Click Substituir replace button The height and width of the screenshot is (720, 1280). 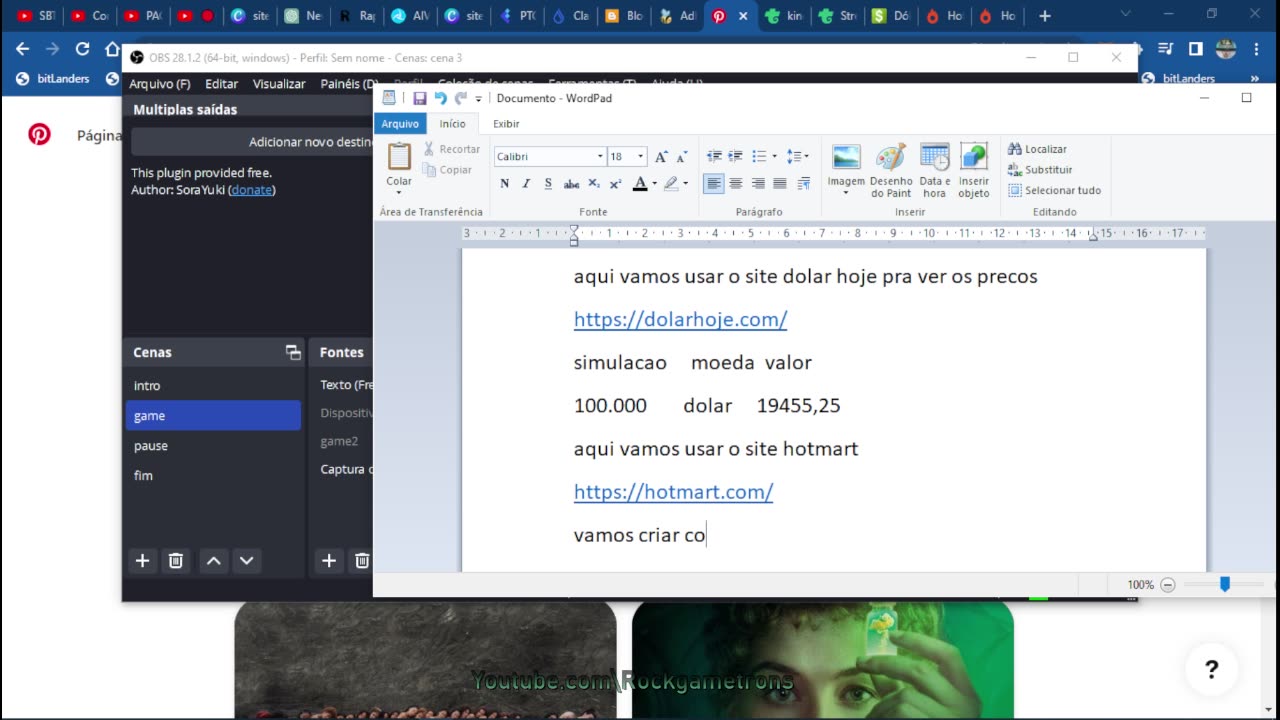1040,170
